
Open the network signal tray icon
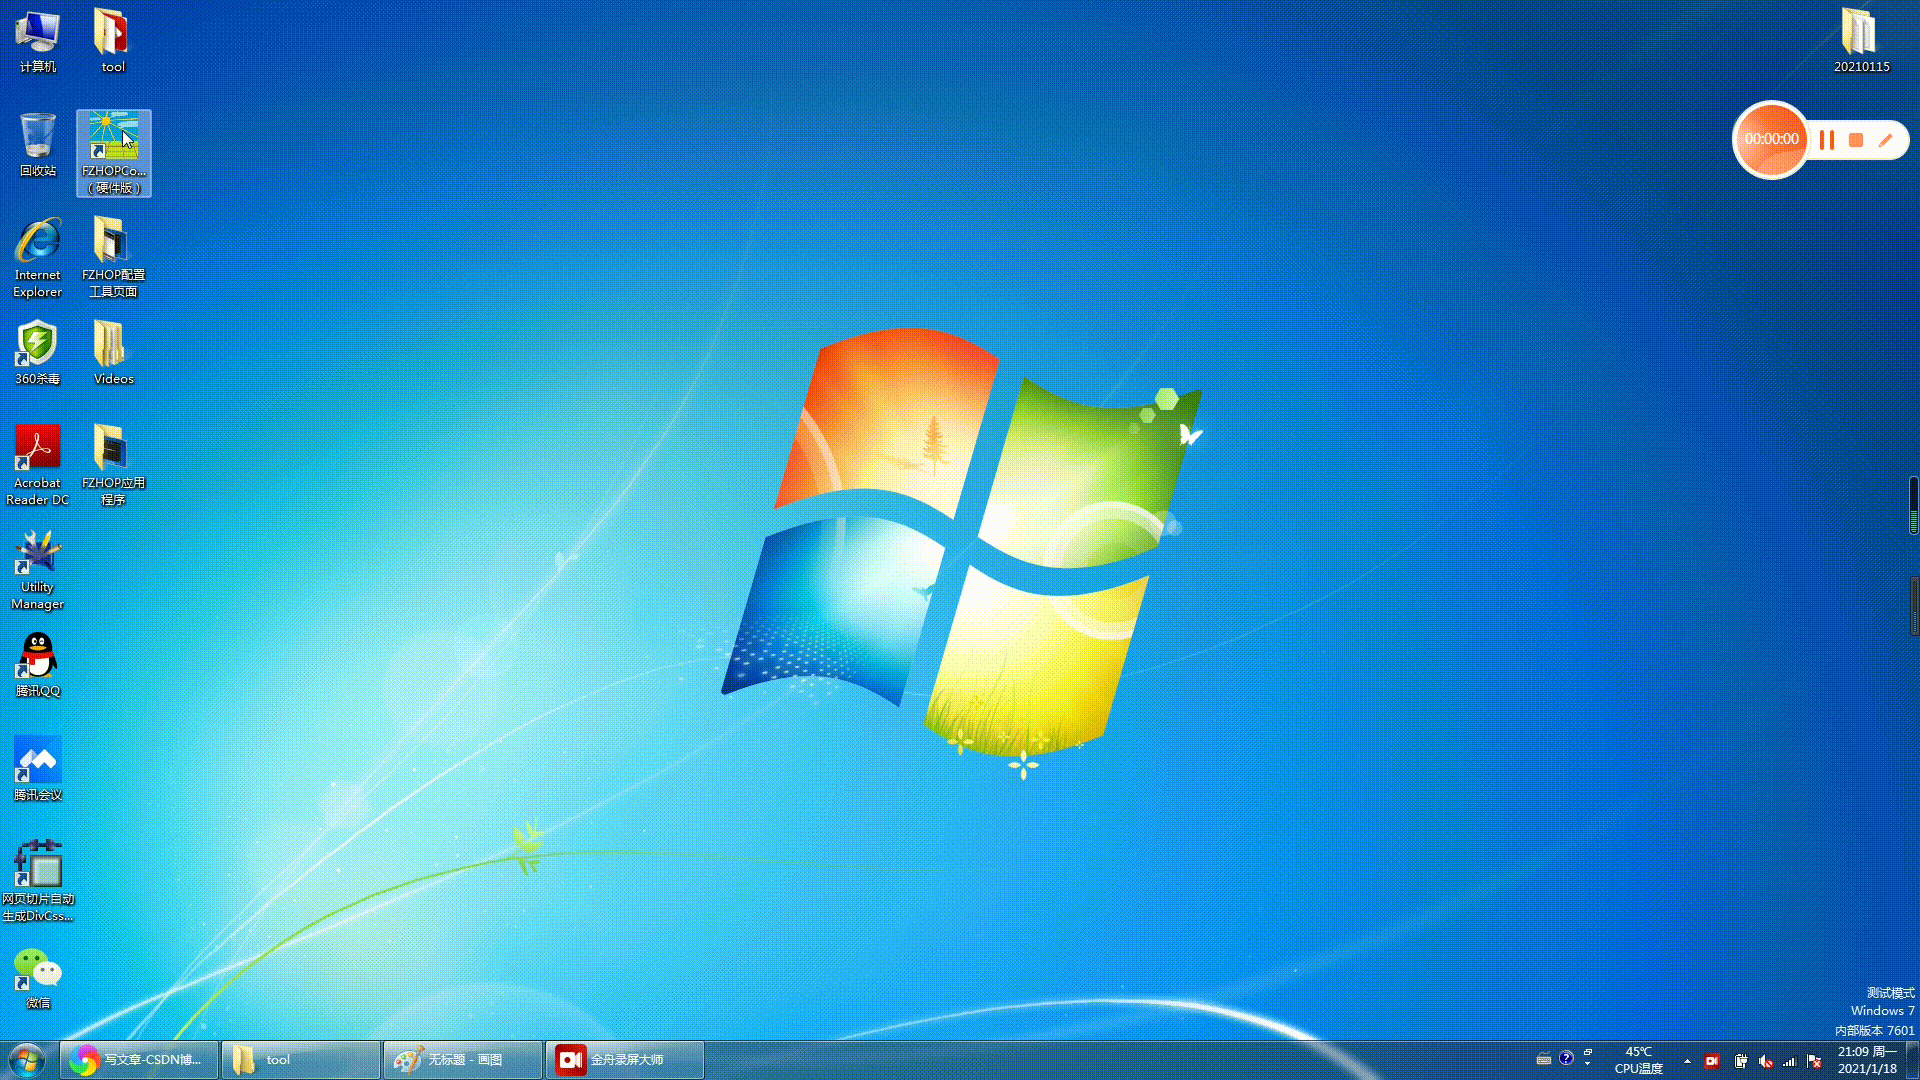coord(1789,1061)
